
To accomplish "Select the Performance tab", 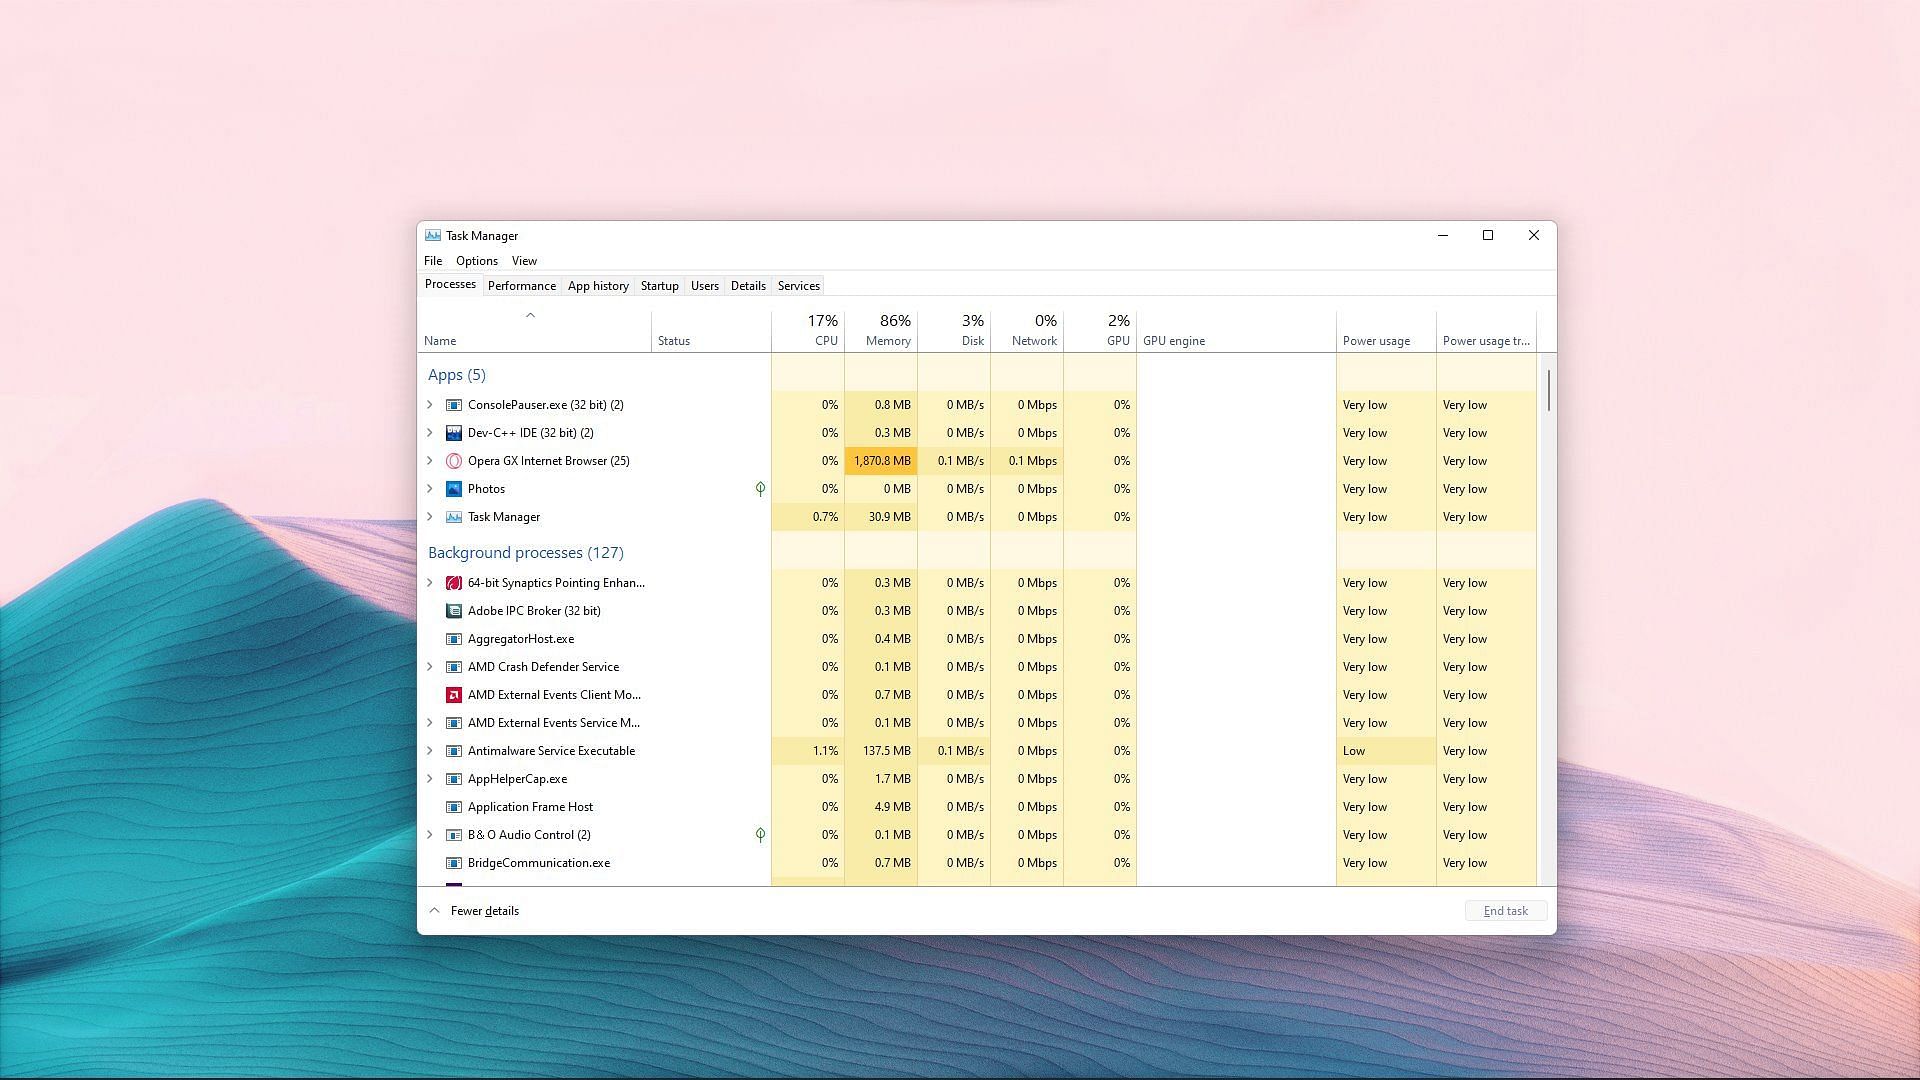I will tap(521, 285).
